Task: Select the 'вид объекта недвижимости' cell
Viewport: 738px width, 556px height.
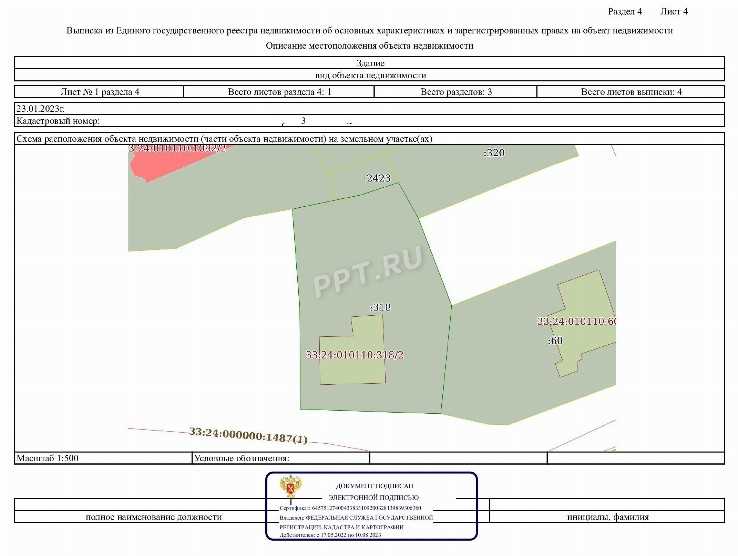Action: [x=369, y=75]
